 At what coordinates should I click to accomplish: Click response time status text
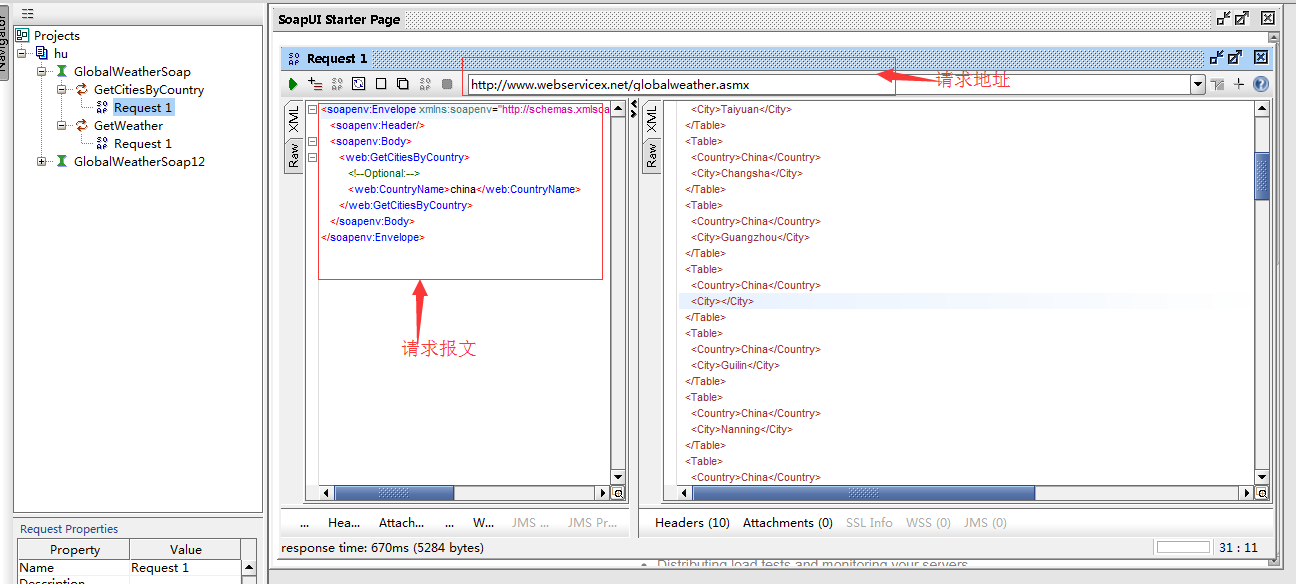(382, 547)
